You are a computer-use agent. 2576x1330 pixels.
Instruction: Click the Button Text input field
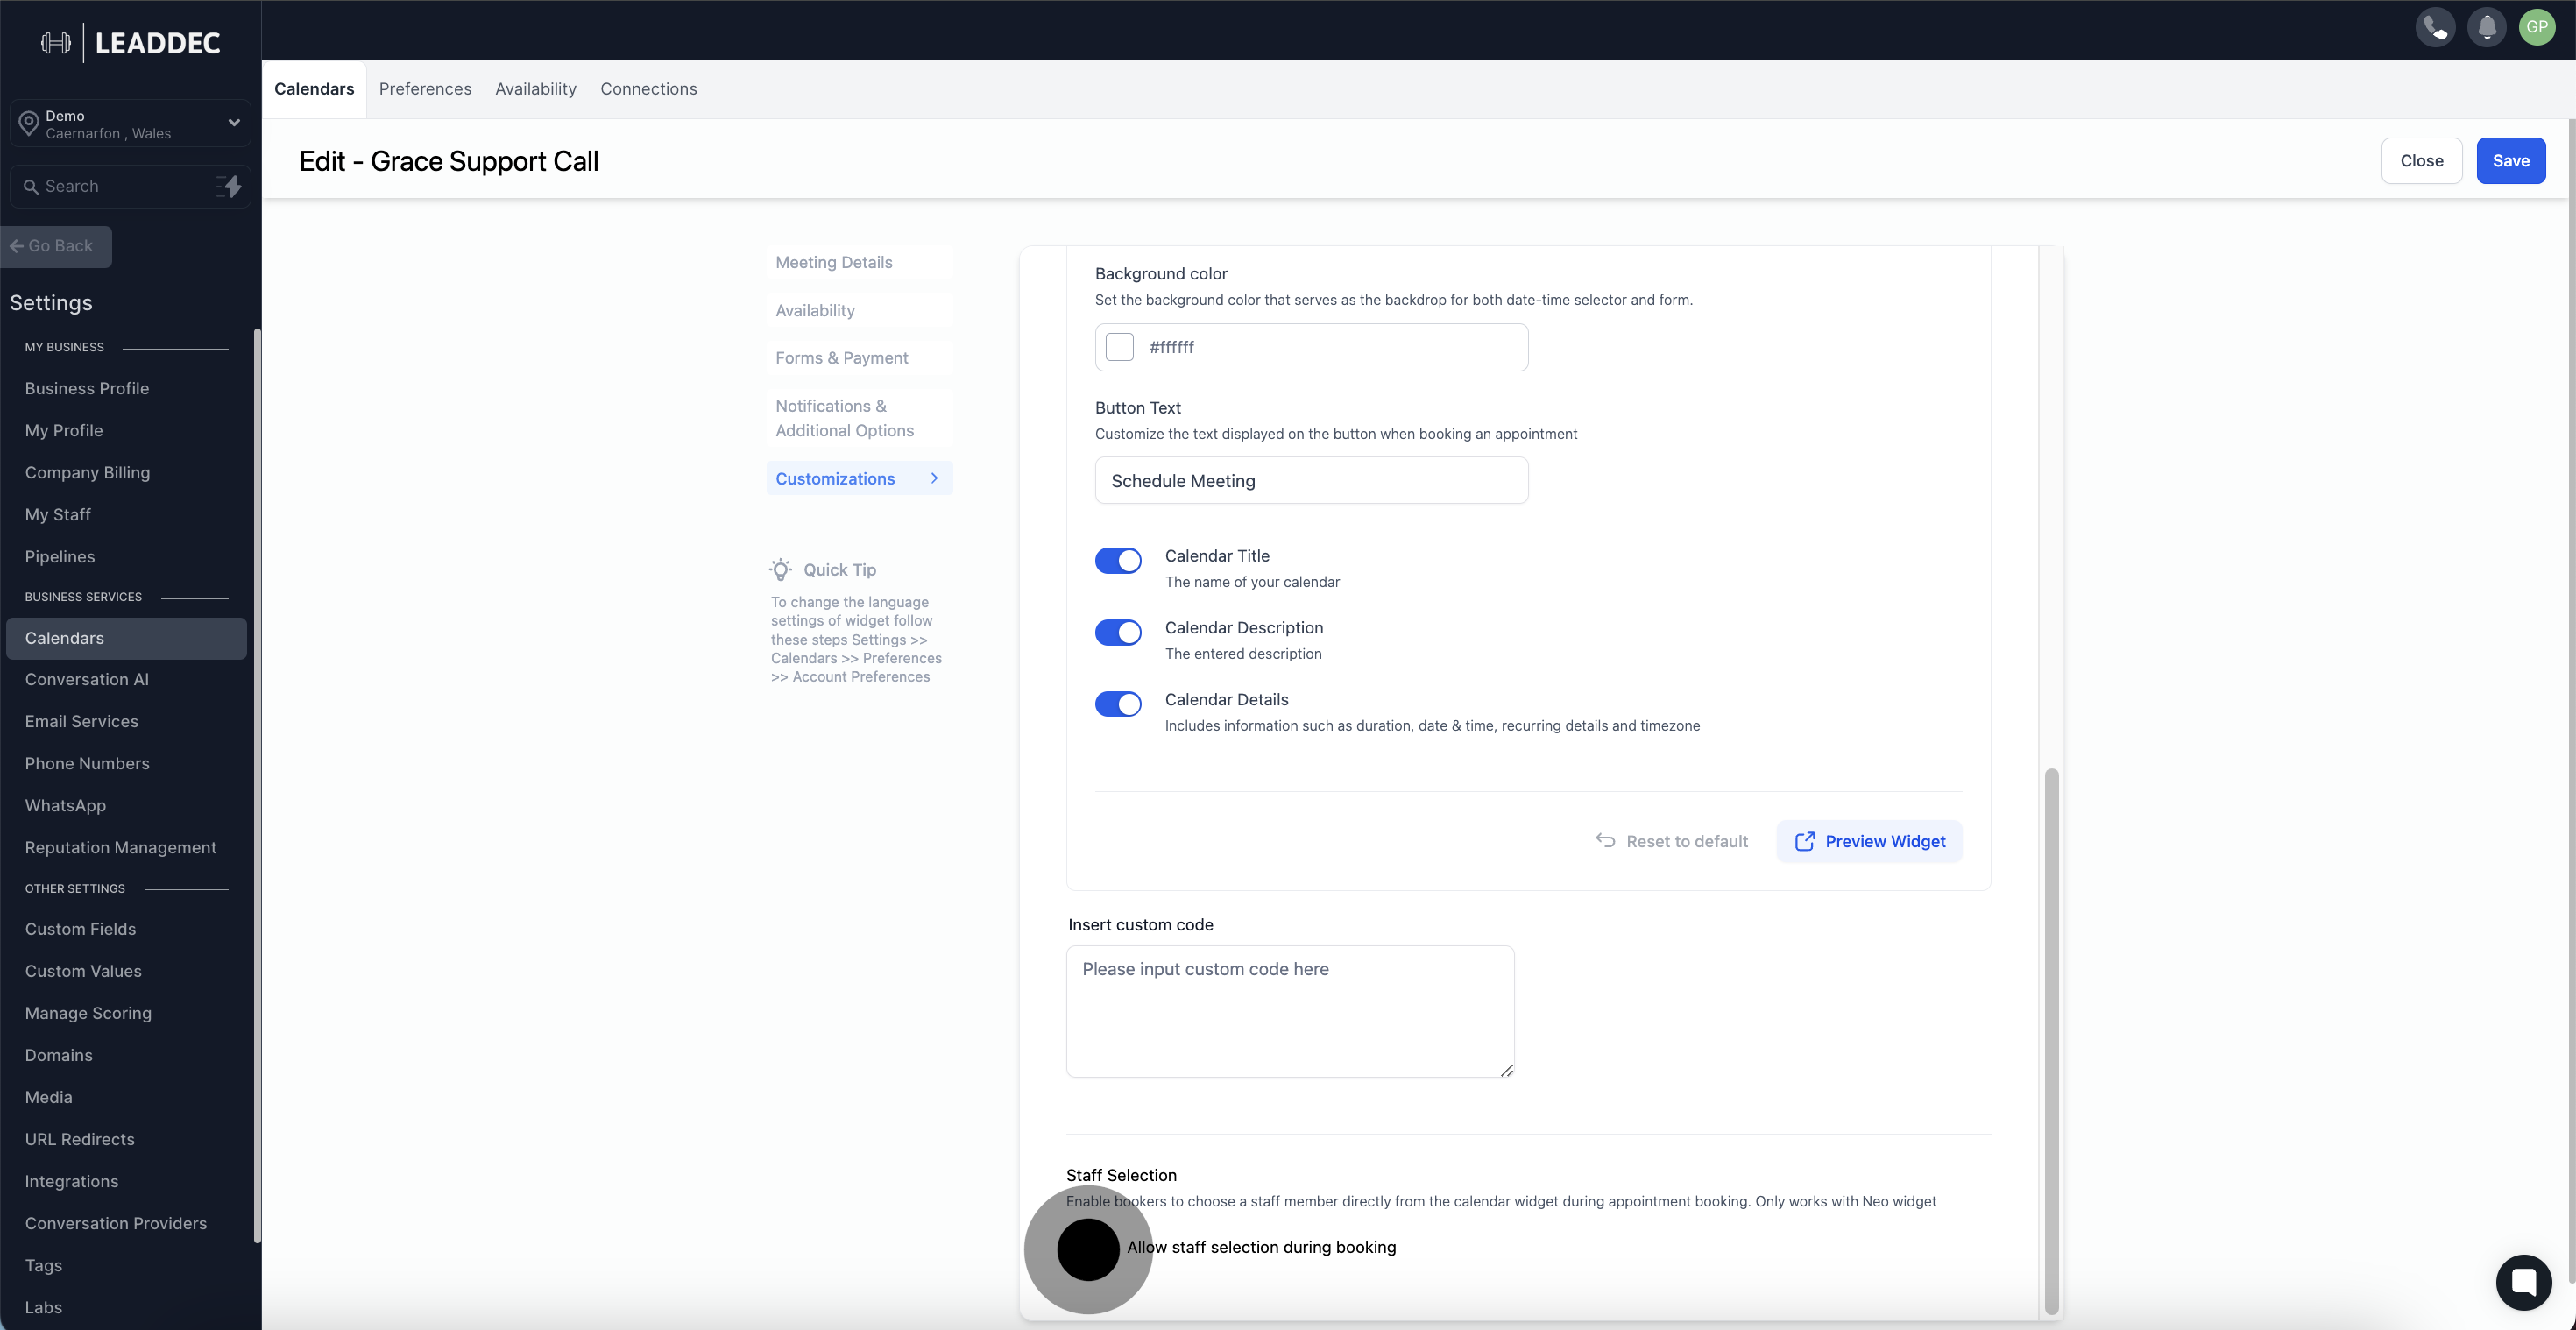1311,481
